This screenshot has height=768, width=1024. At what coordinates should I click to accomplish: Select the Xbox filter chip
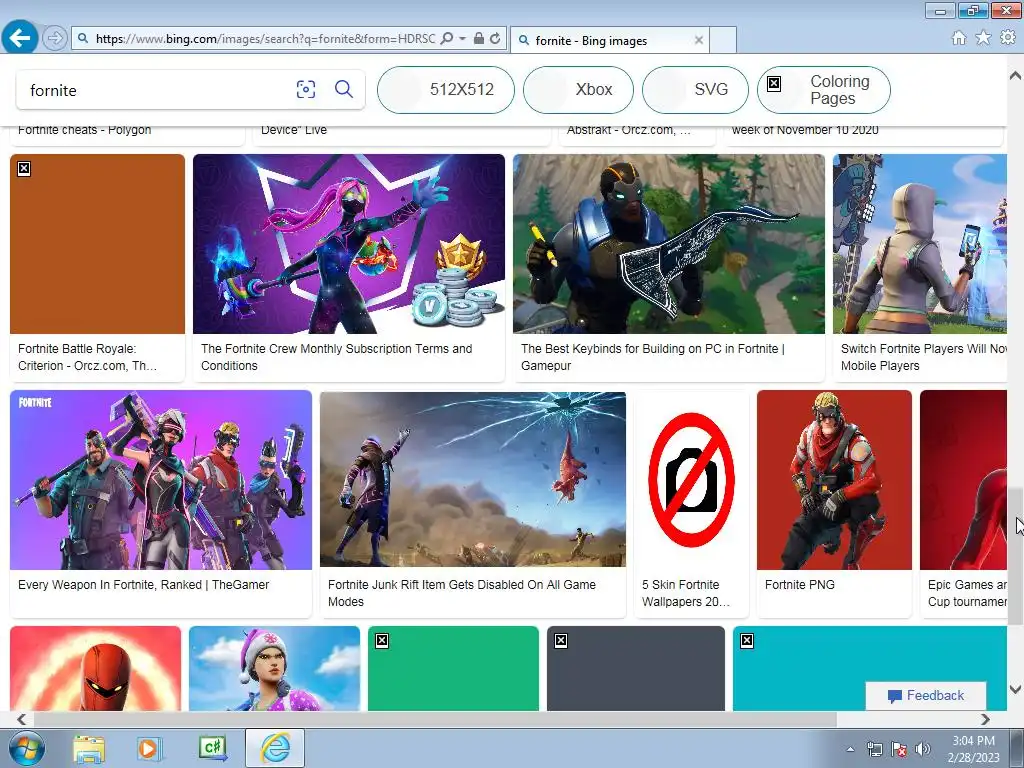578,89
